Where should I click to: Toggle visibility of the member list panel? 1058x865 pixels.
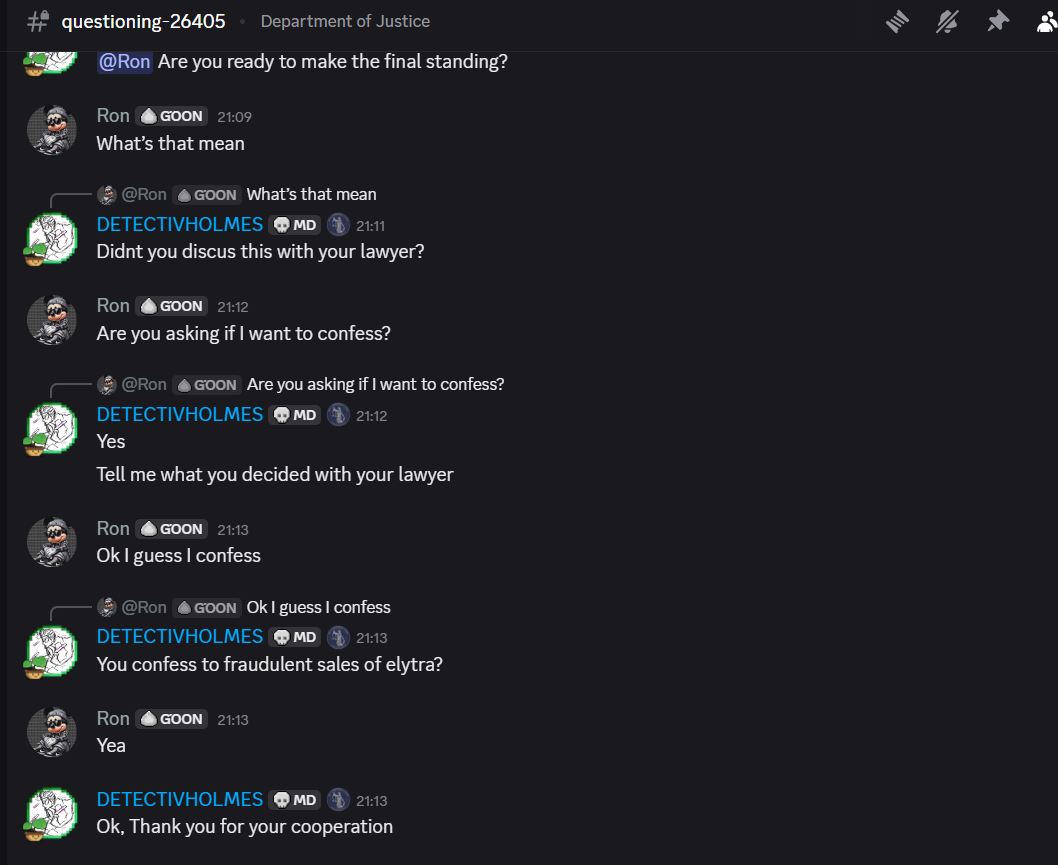tap(1046, 21)
